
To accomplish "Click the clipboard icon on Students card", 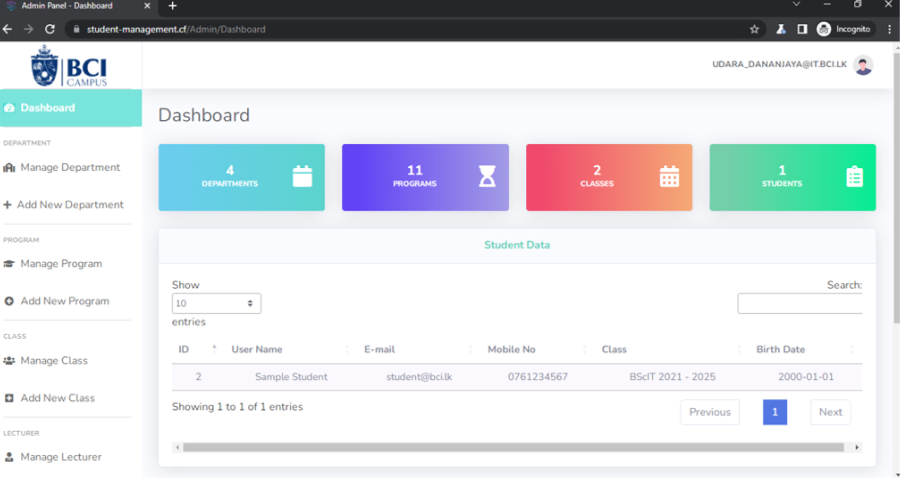I will point(854,177).
